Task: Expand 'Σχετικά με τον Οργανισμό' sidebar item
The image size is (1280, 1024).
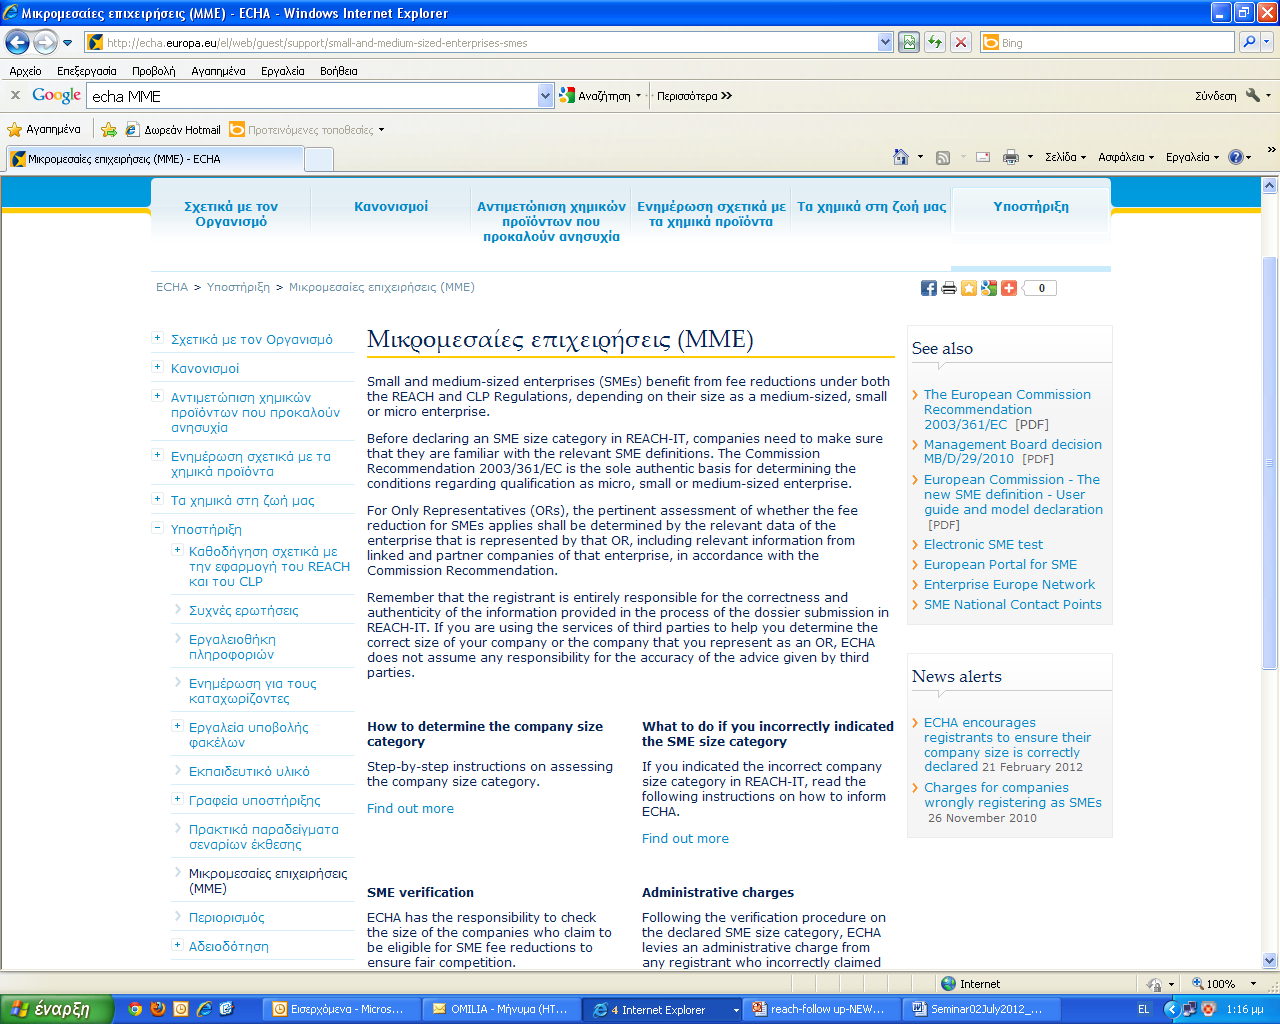Action: coord(157,338)
